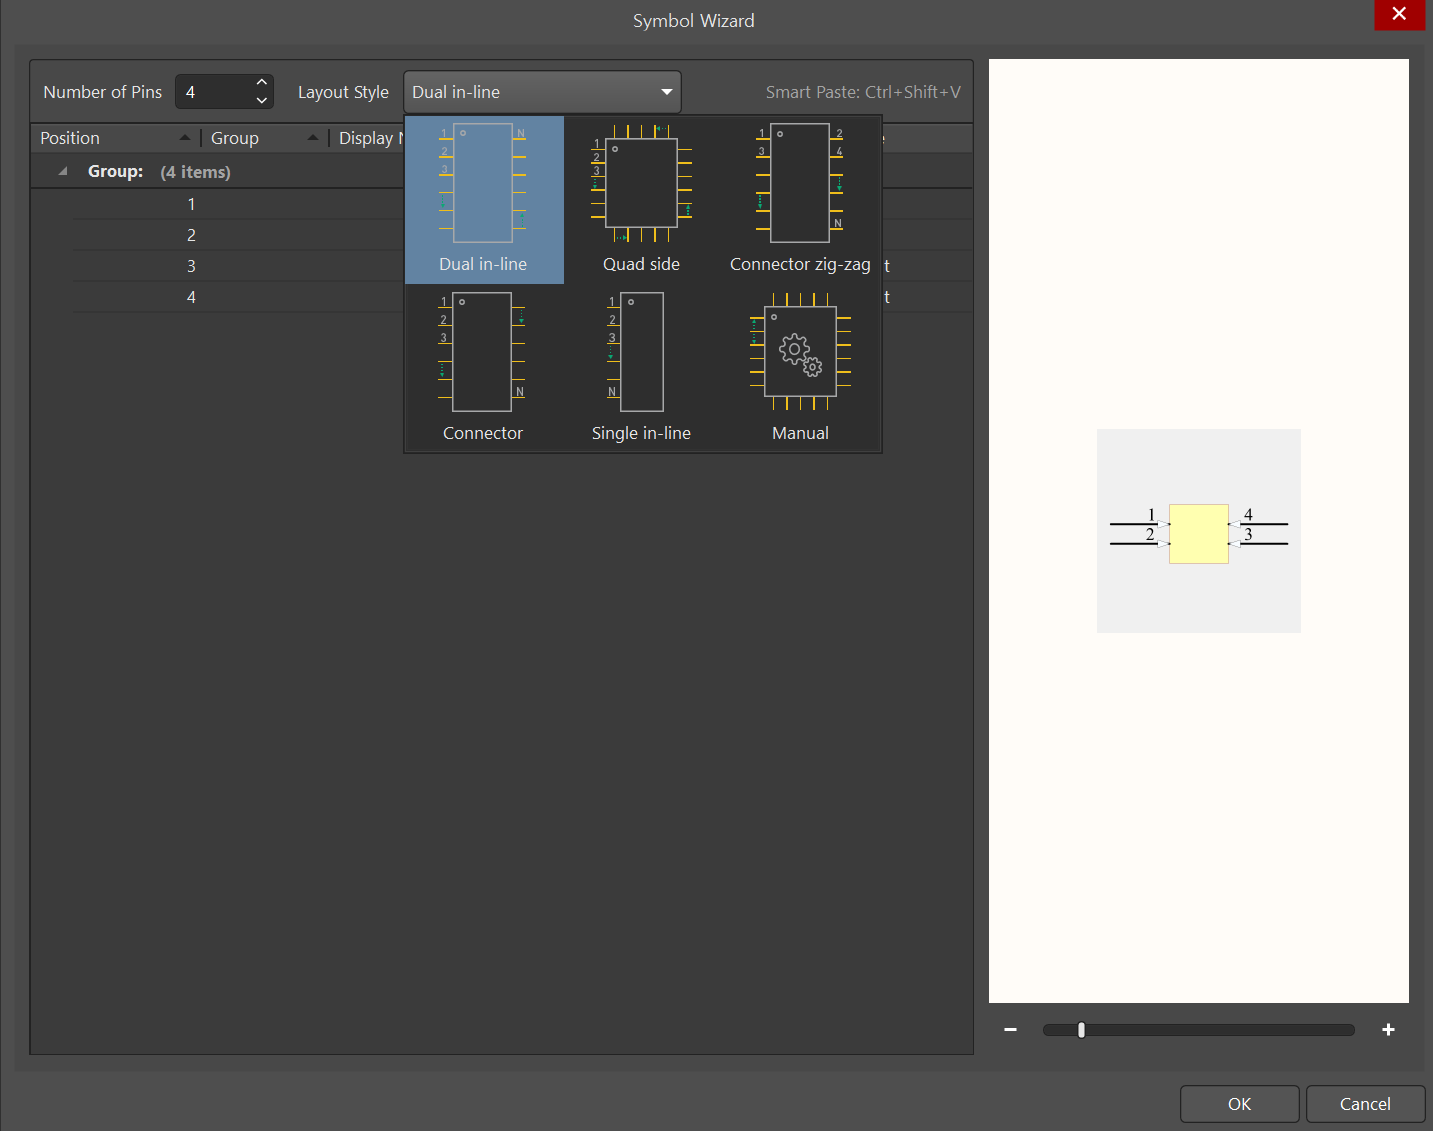Image resolution: width=1433 pixels, height=1131 pixels.
Task: Open the Layout Style combo box
Action: coord(542,92)
